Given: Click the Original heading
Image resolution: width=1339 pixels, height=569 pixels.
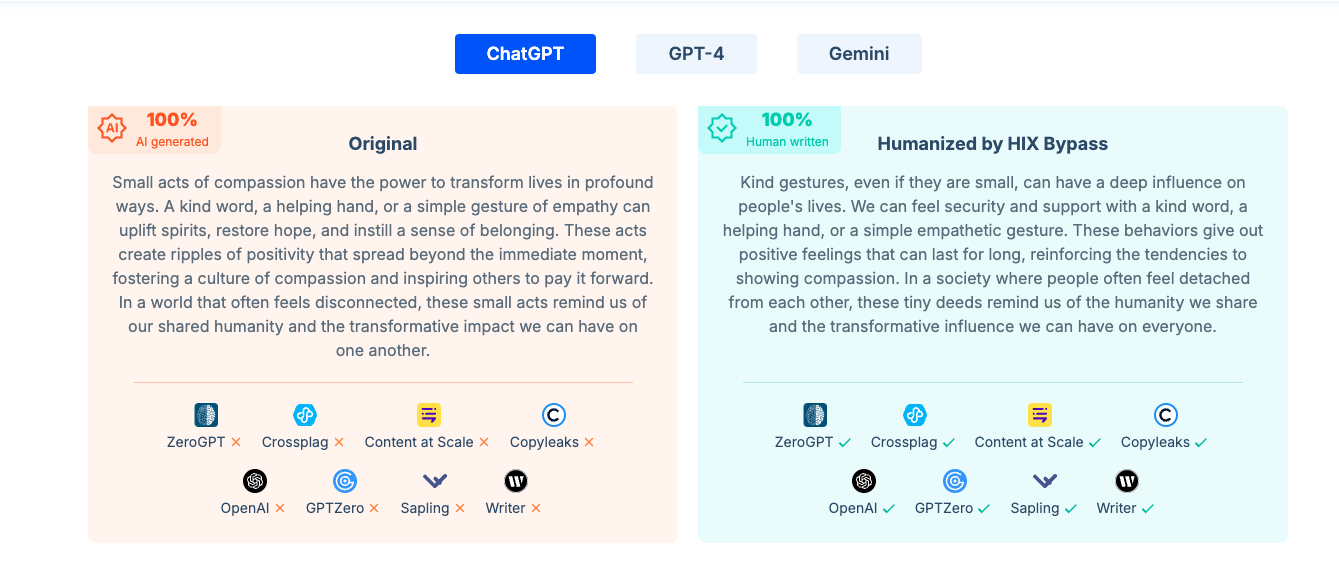Looking at the screenshot, I should pyautogui.click(x=383, y=144).
